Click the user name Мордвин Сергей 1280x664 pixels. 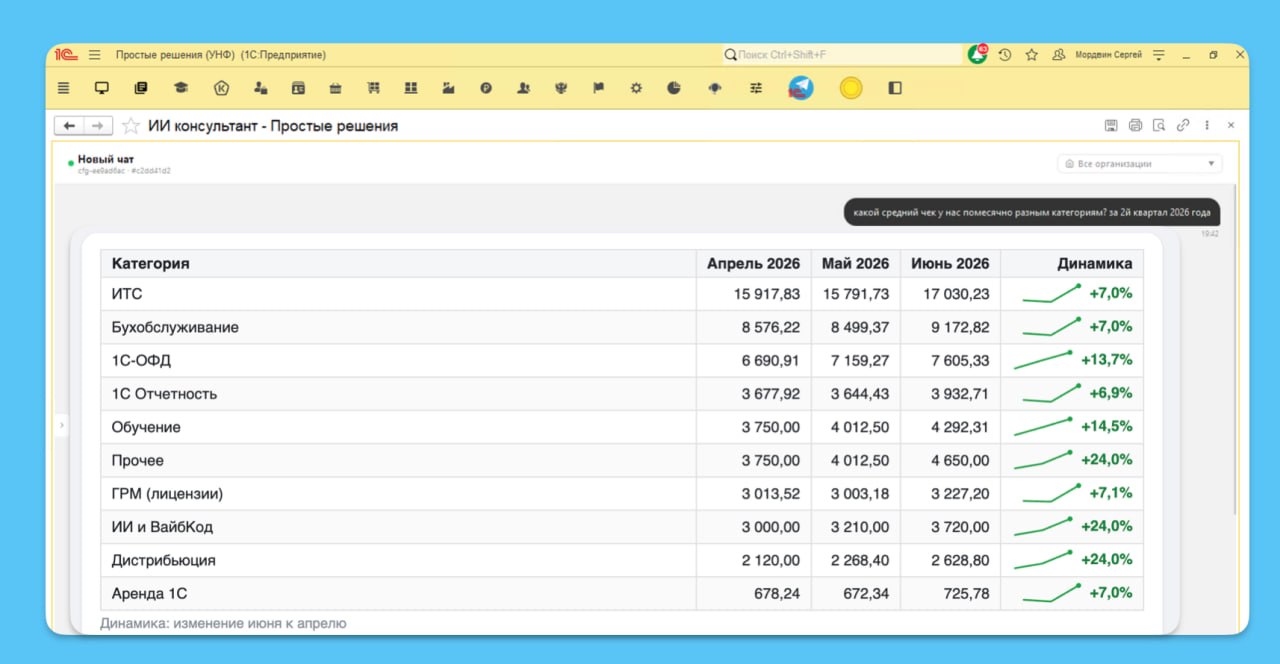pos(1108,55)
